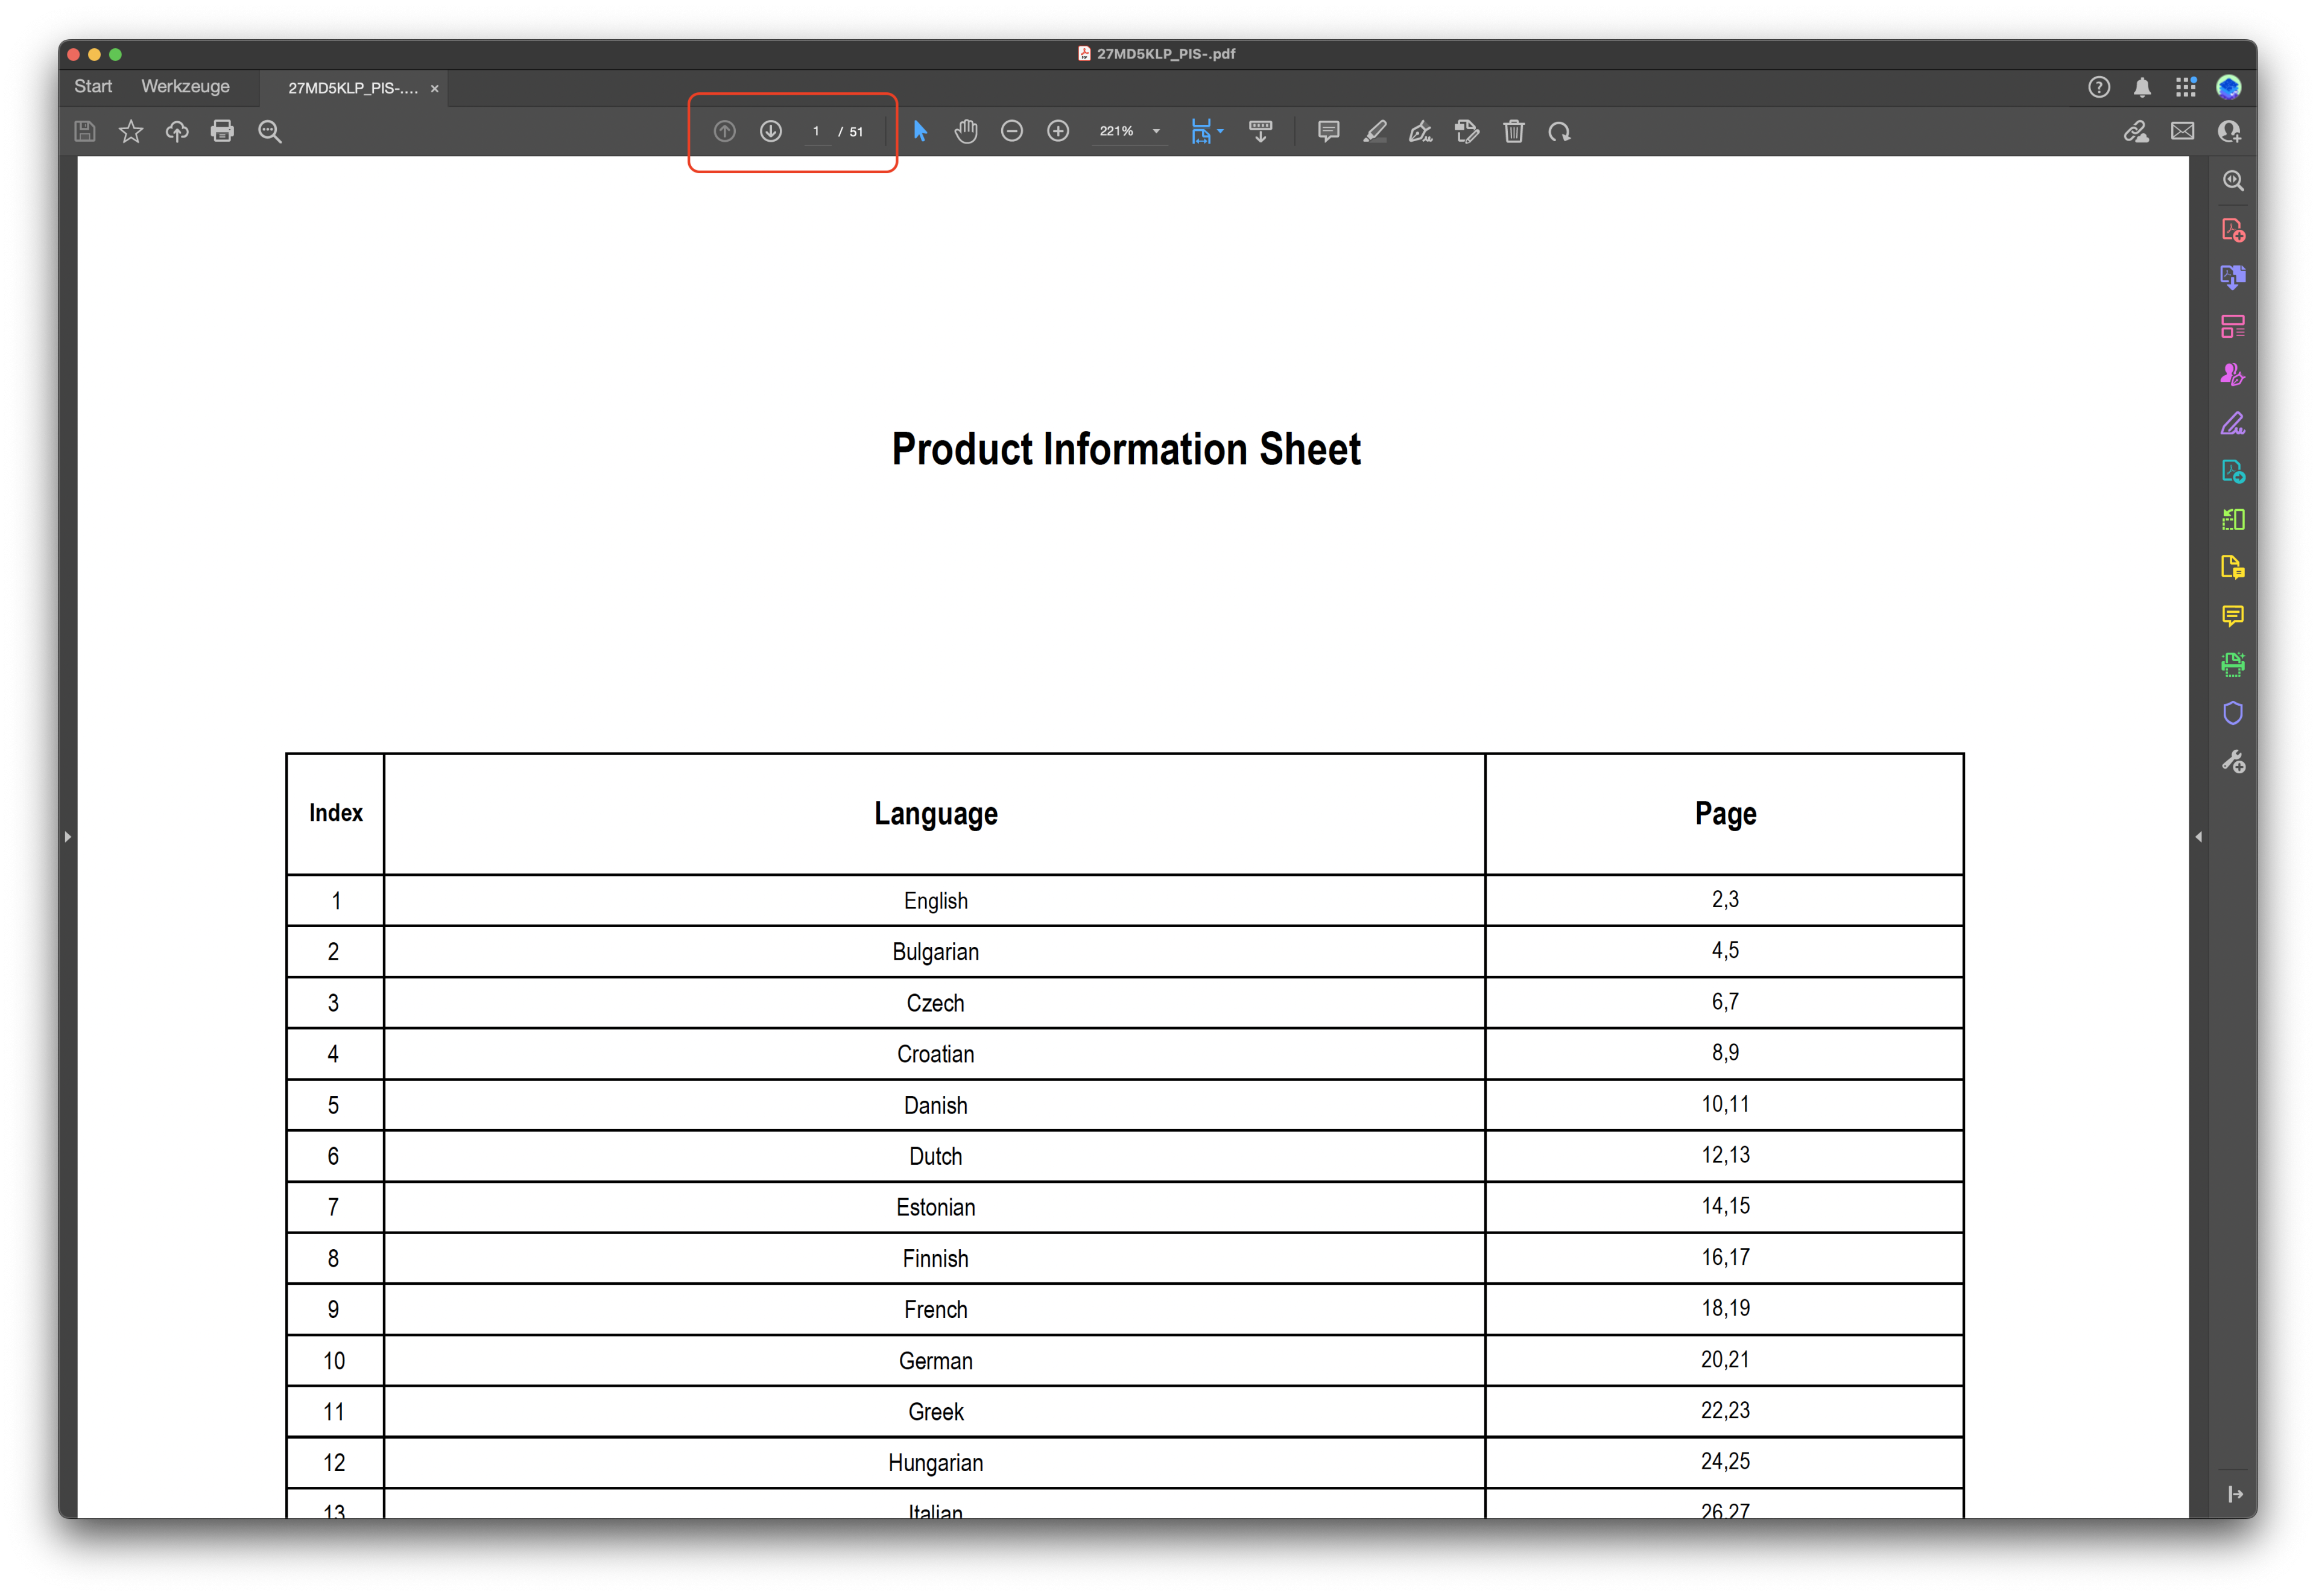Select the hand pan tool
This screenshot has width=2316, height=1596.
point(965,131)
